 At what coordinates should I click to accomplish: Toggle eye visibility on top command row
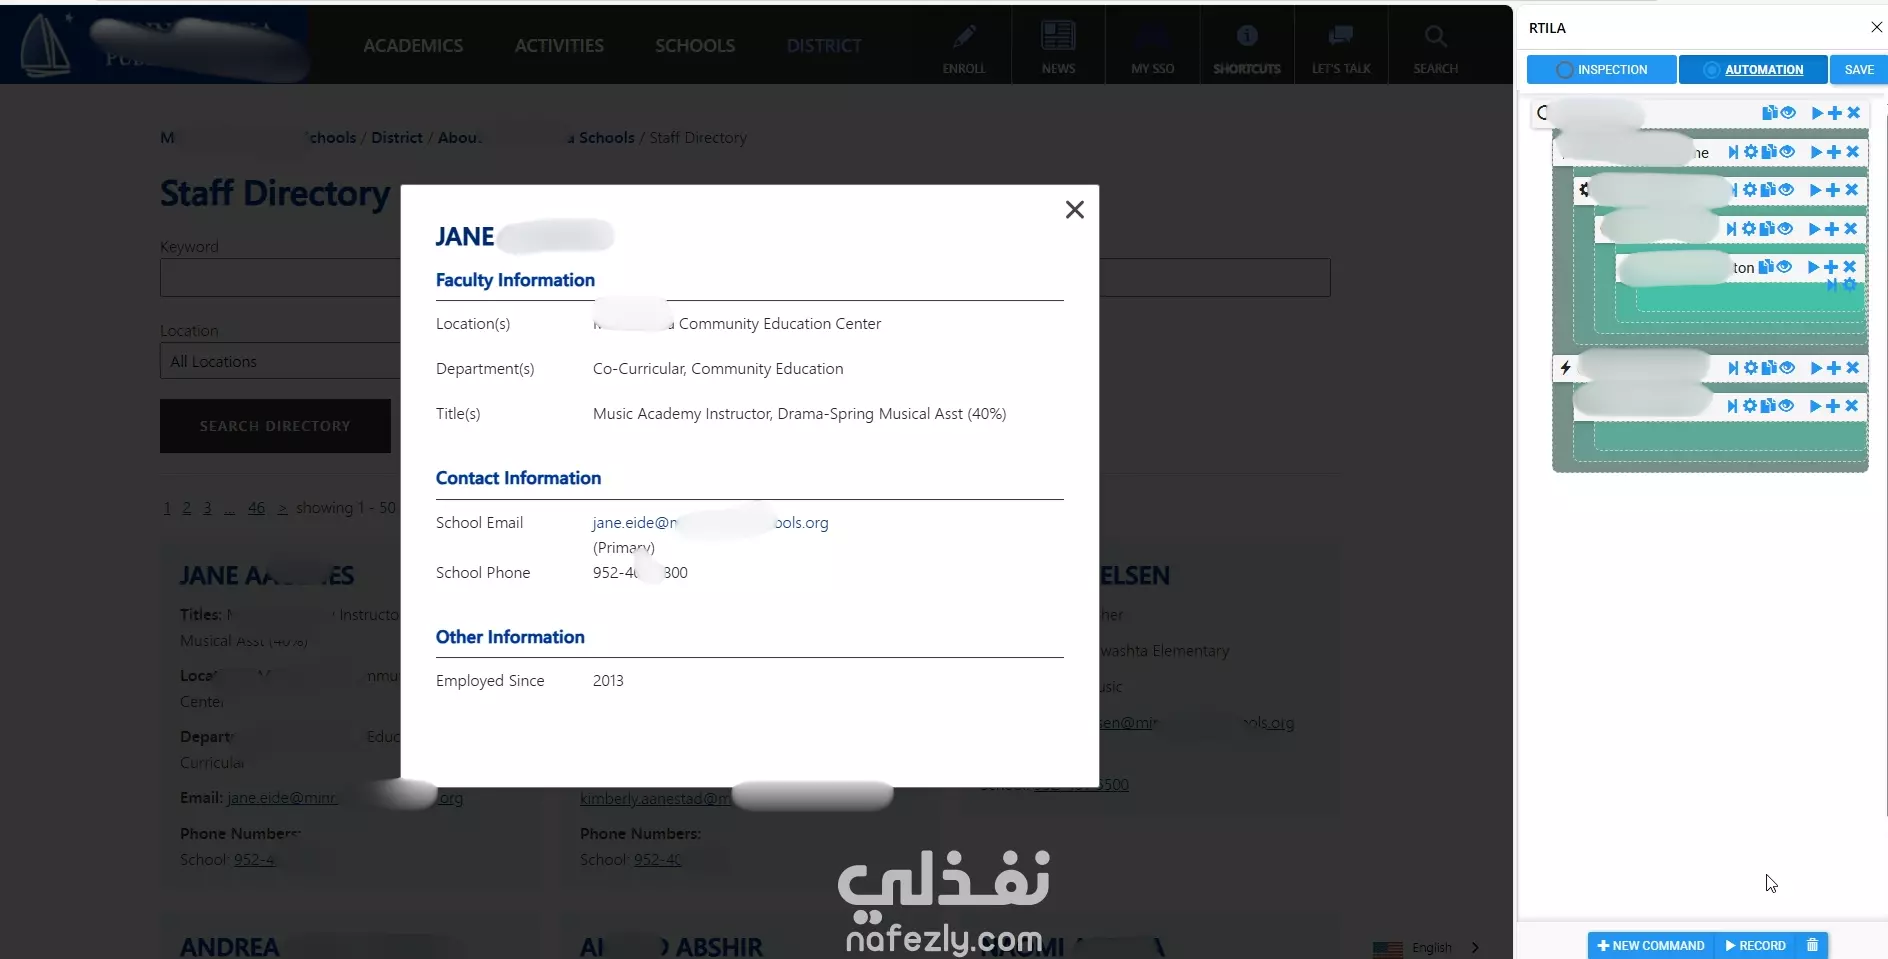pos(1788,113)
